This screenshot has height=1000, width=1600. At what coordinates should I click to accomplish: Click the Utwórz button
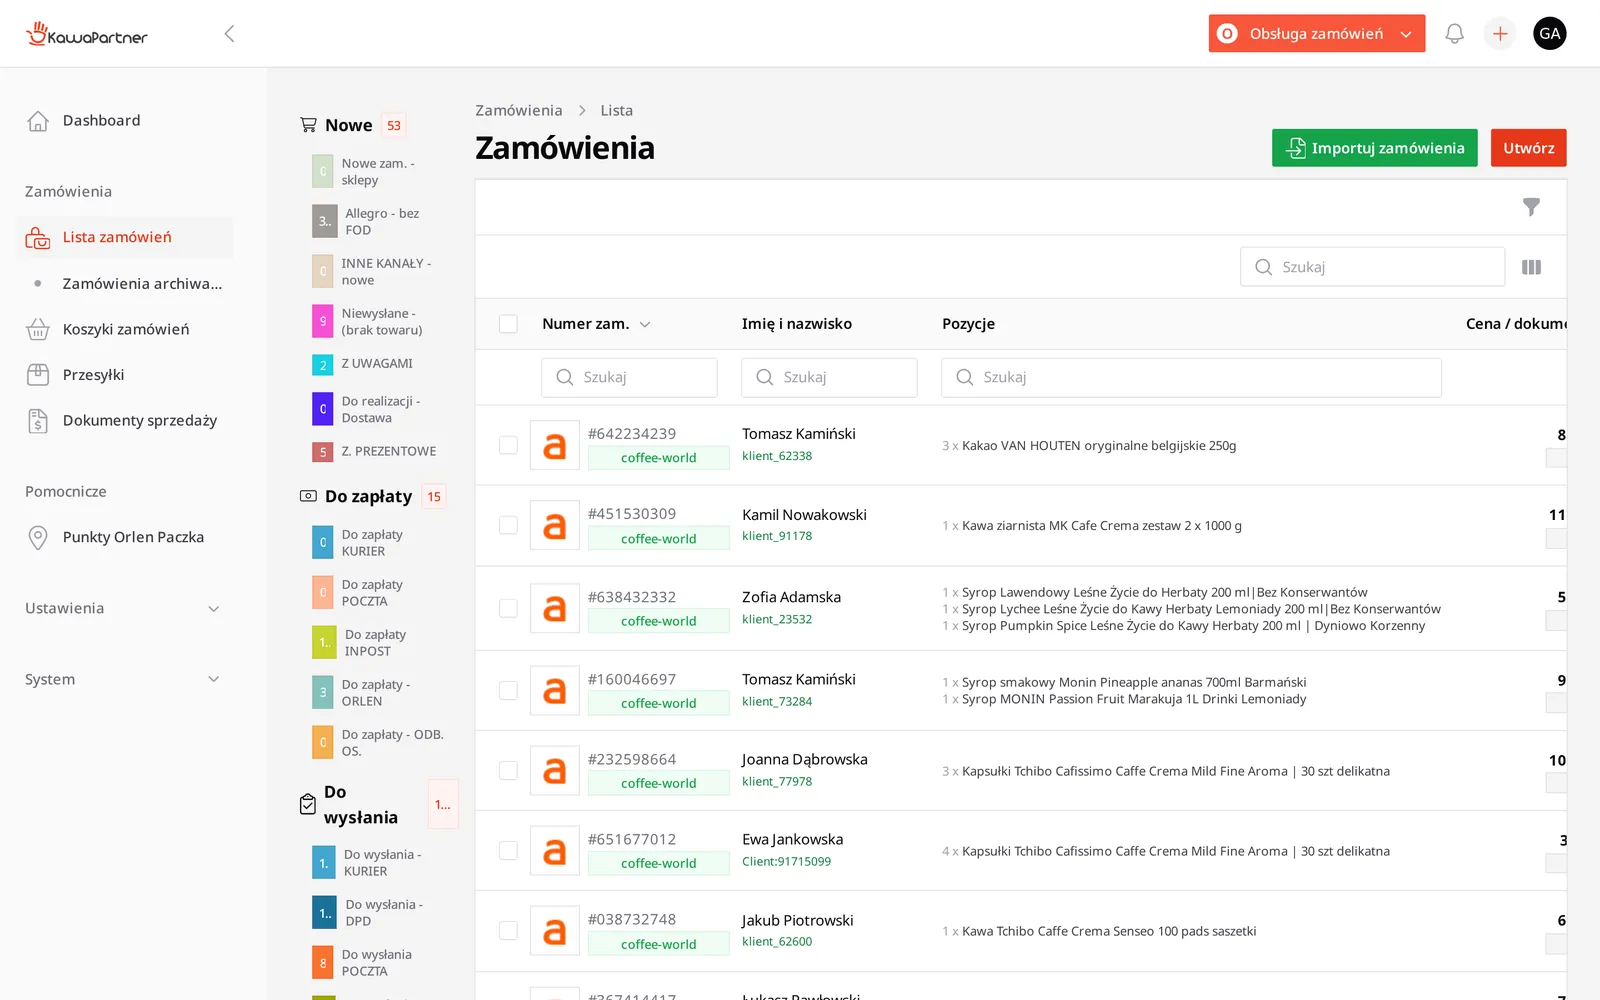coord(1528,148)
